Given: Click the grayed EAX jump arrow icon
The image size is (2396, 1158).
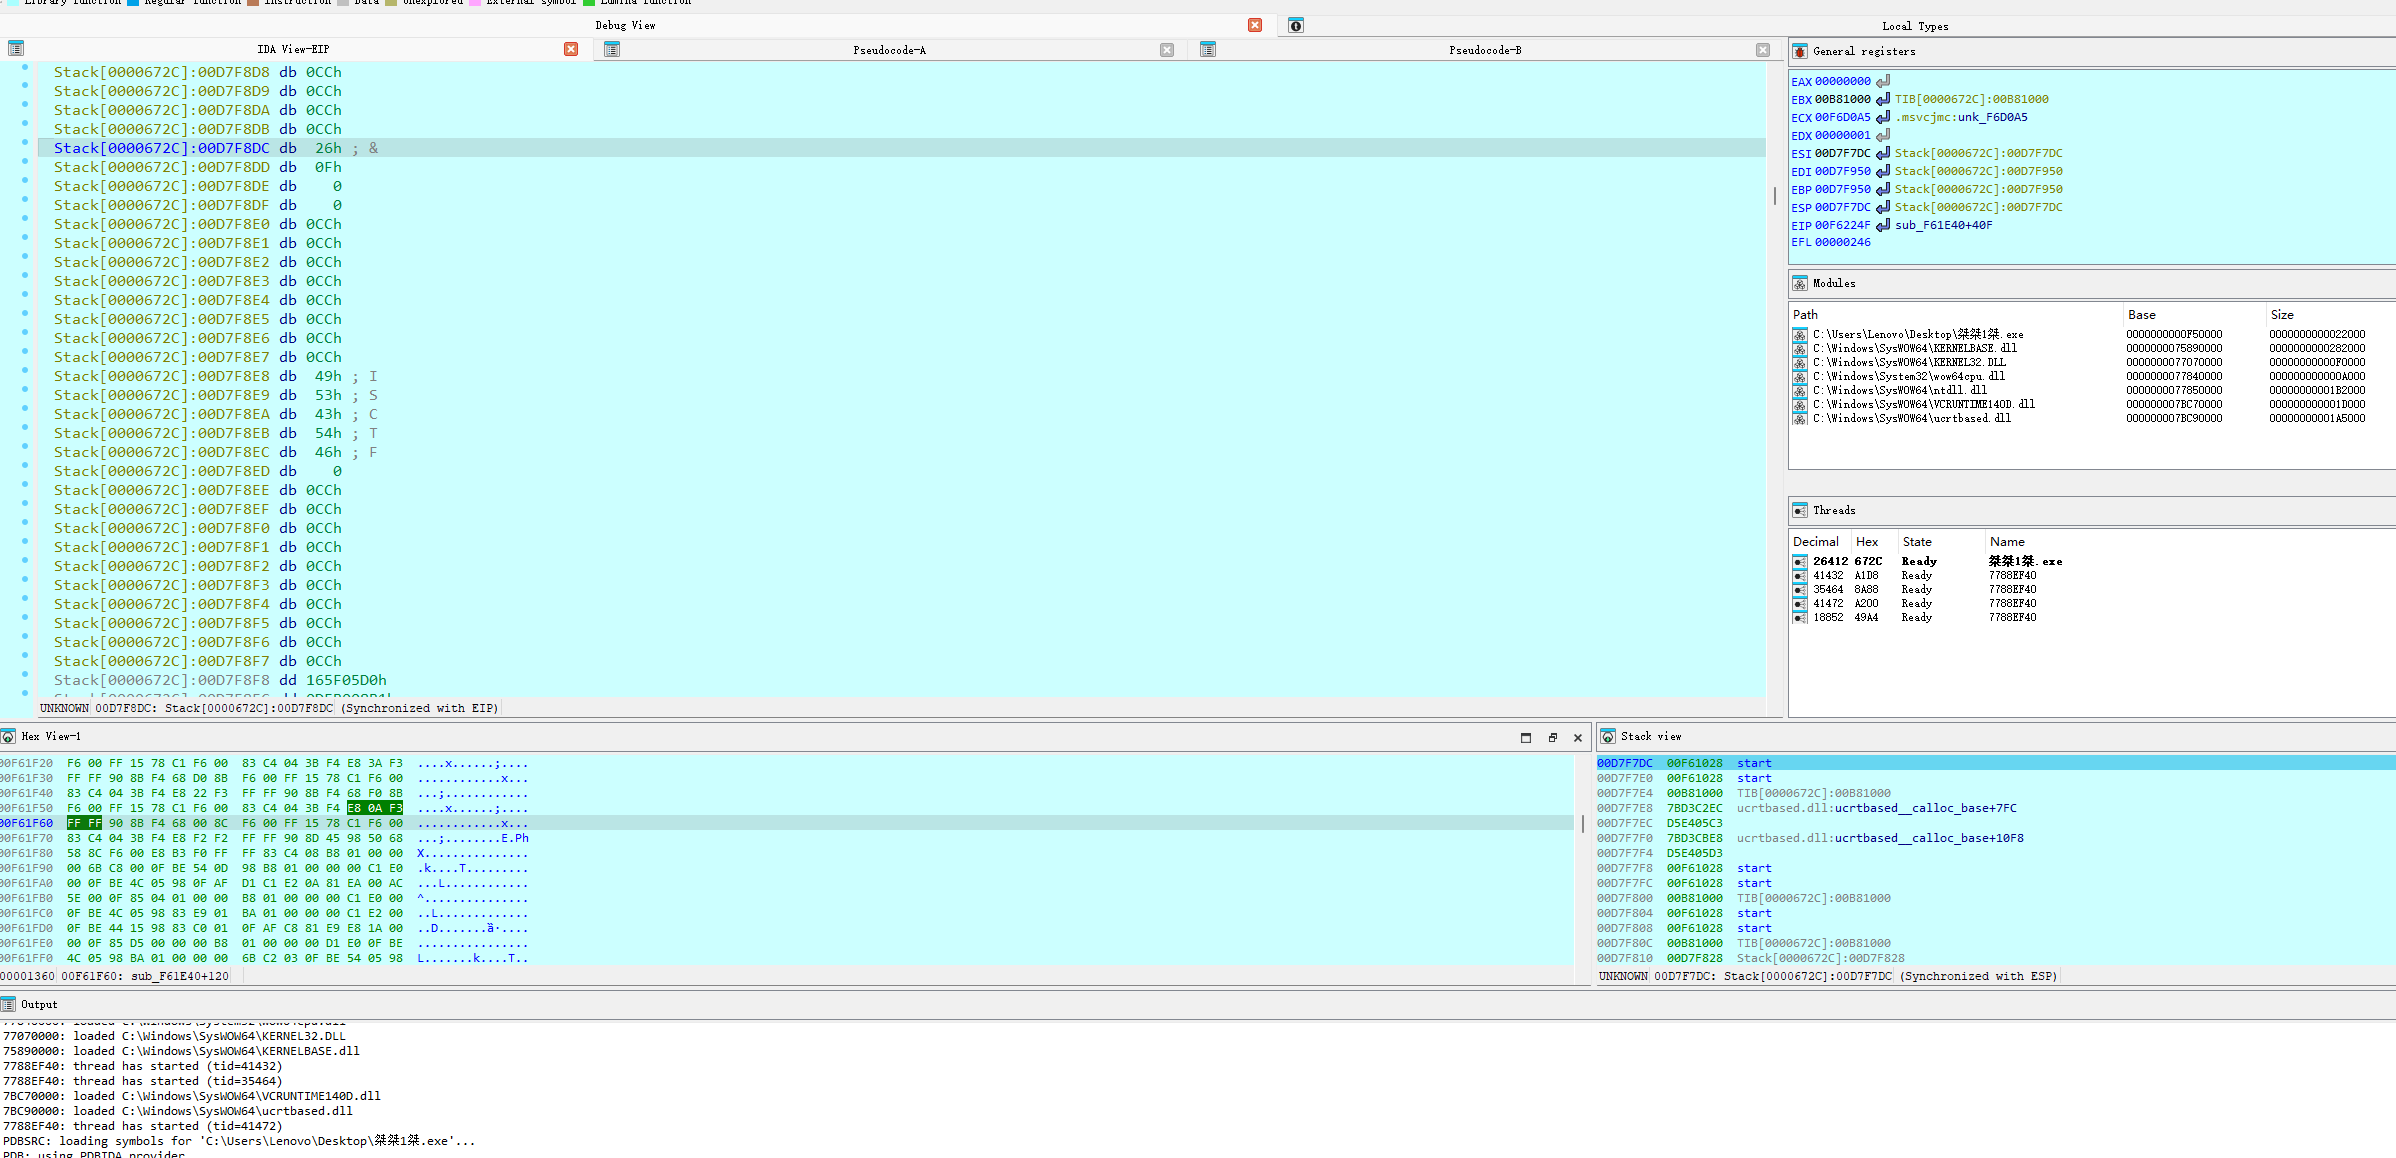Looking at the screenshot, I should 1883,81.
